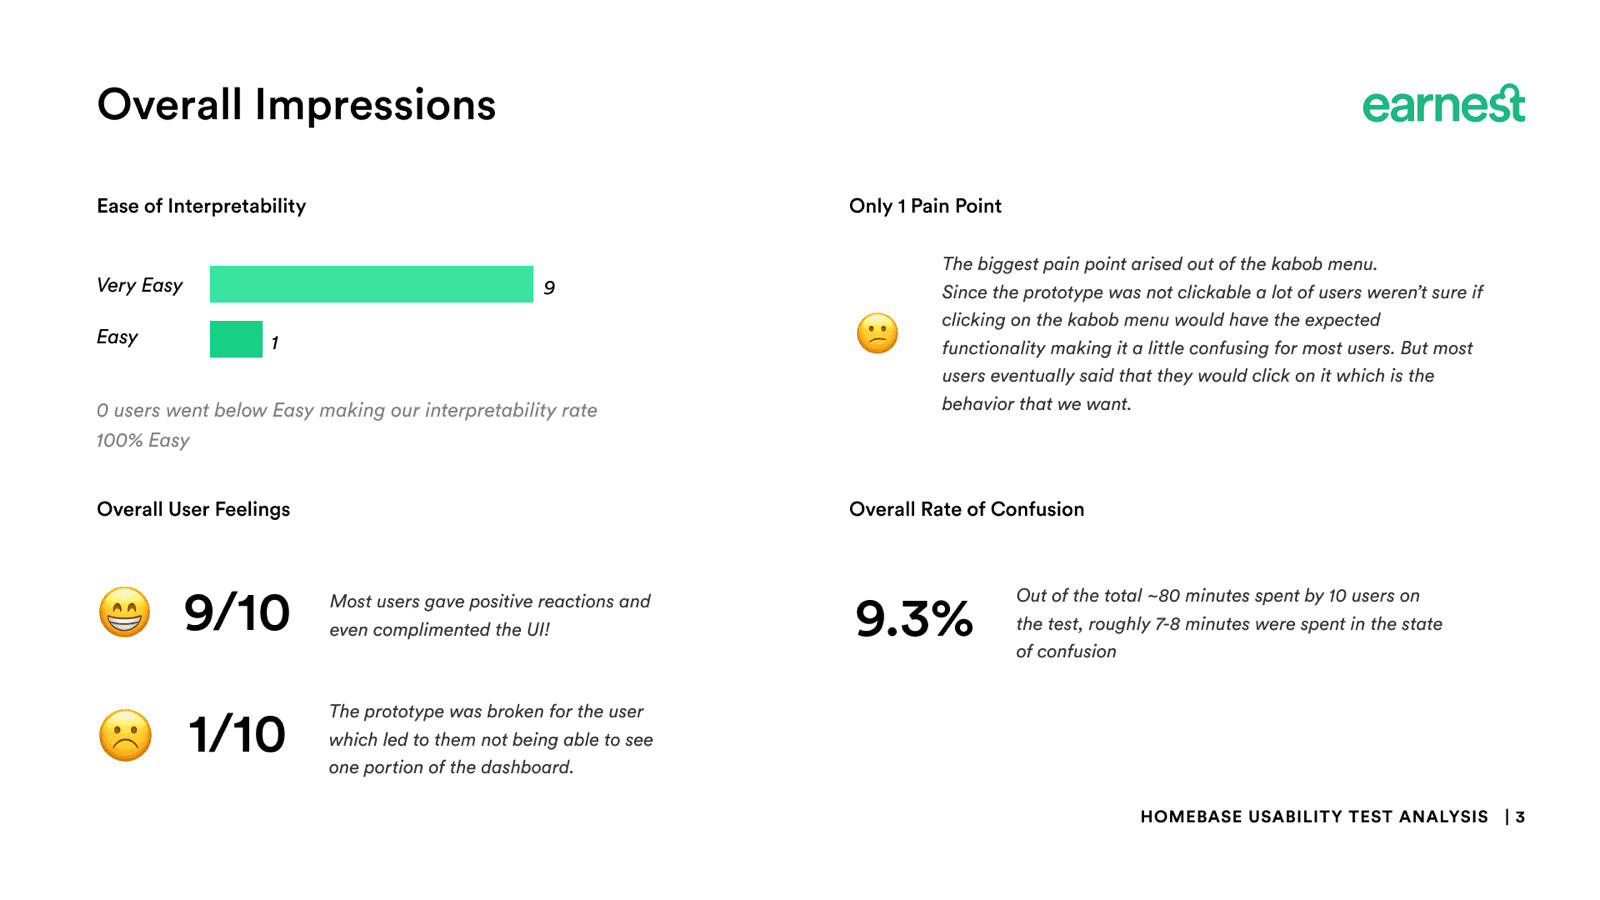Click the Overall Rate of Confusion heading
1600x900 pixels.
(966, 509)
